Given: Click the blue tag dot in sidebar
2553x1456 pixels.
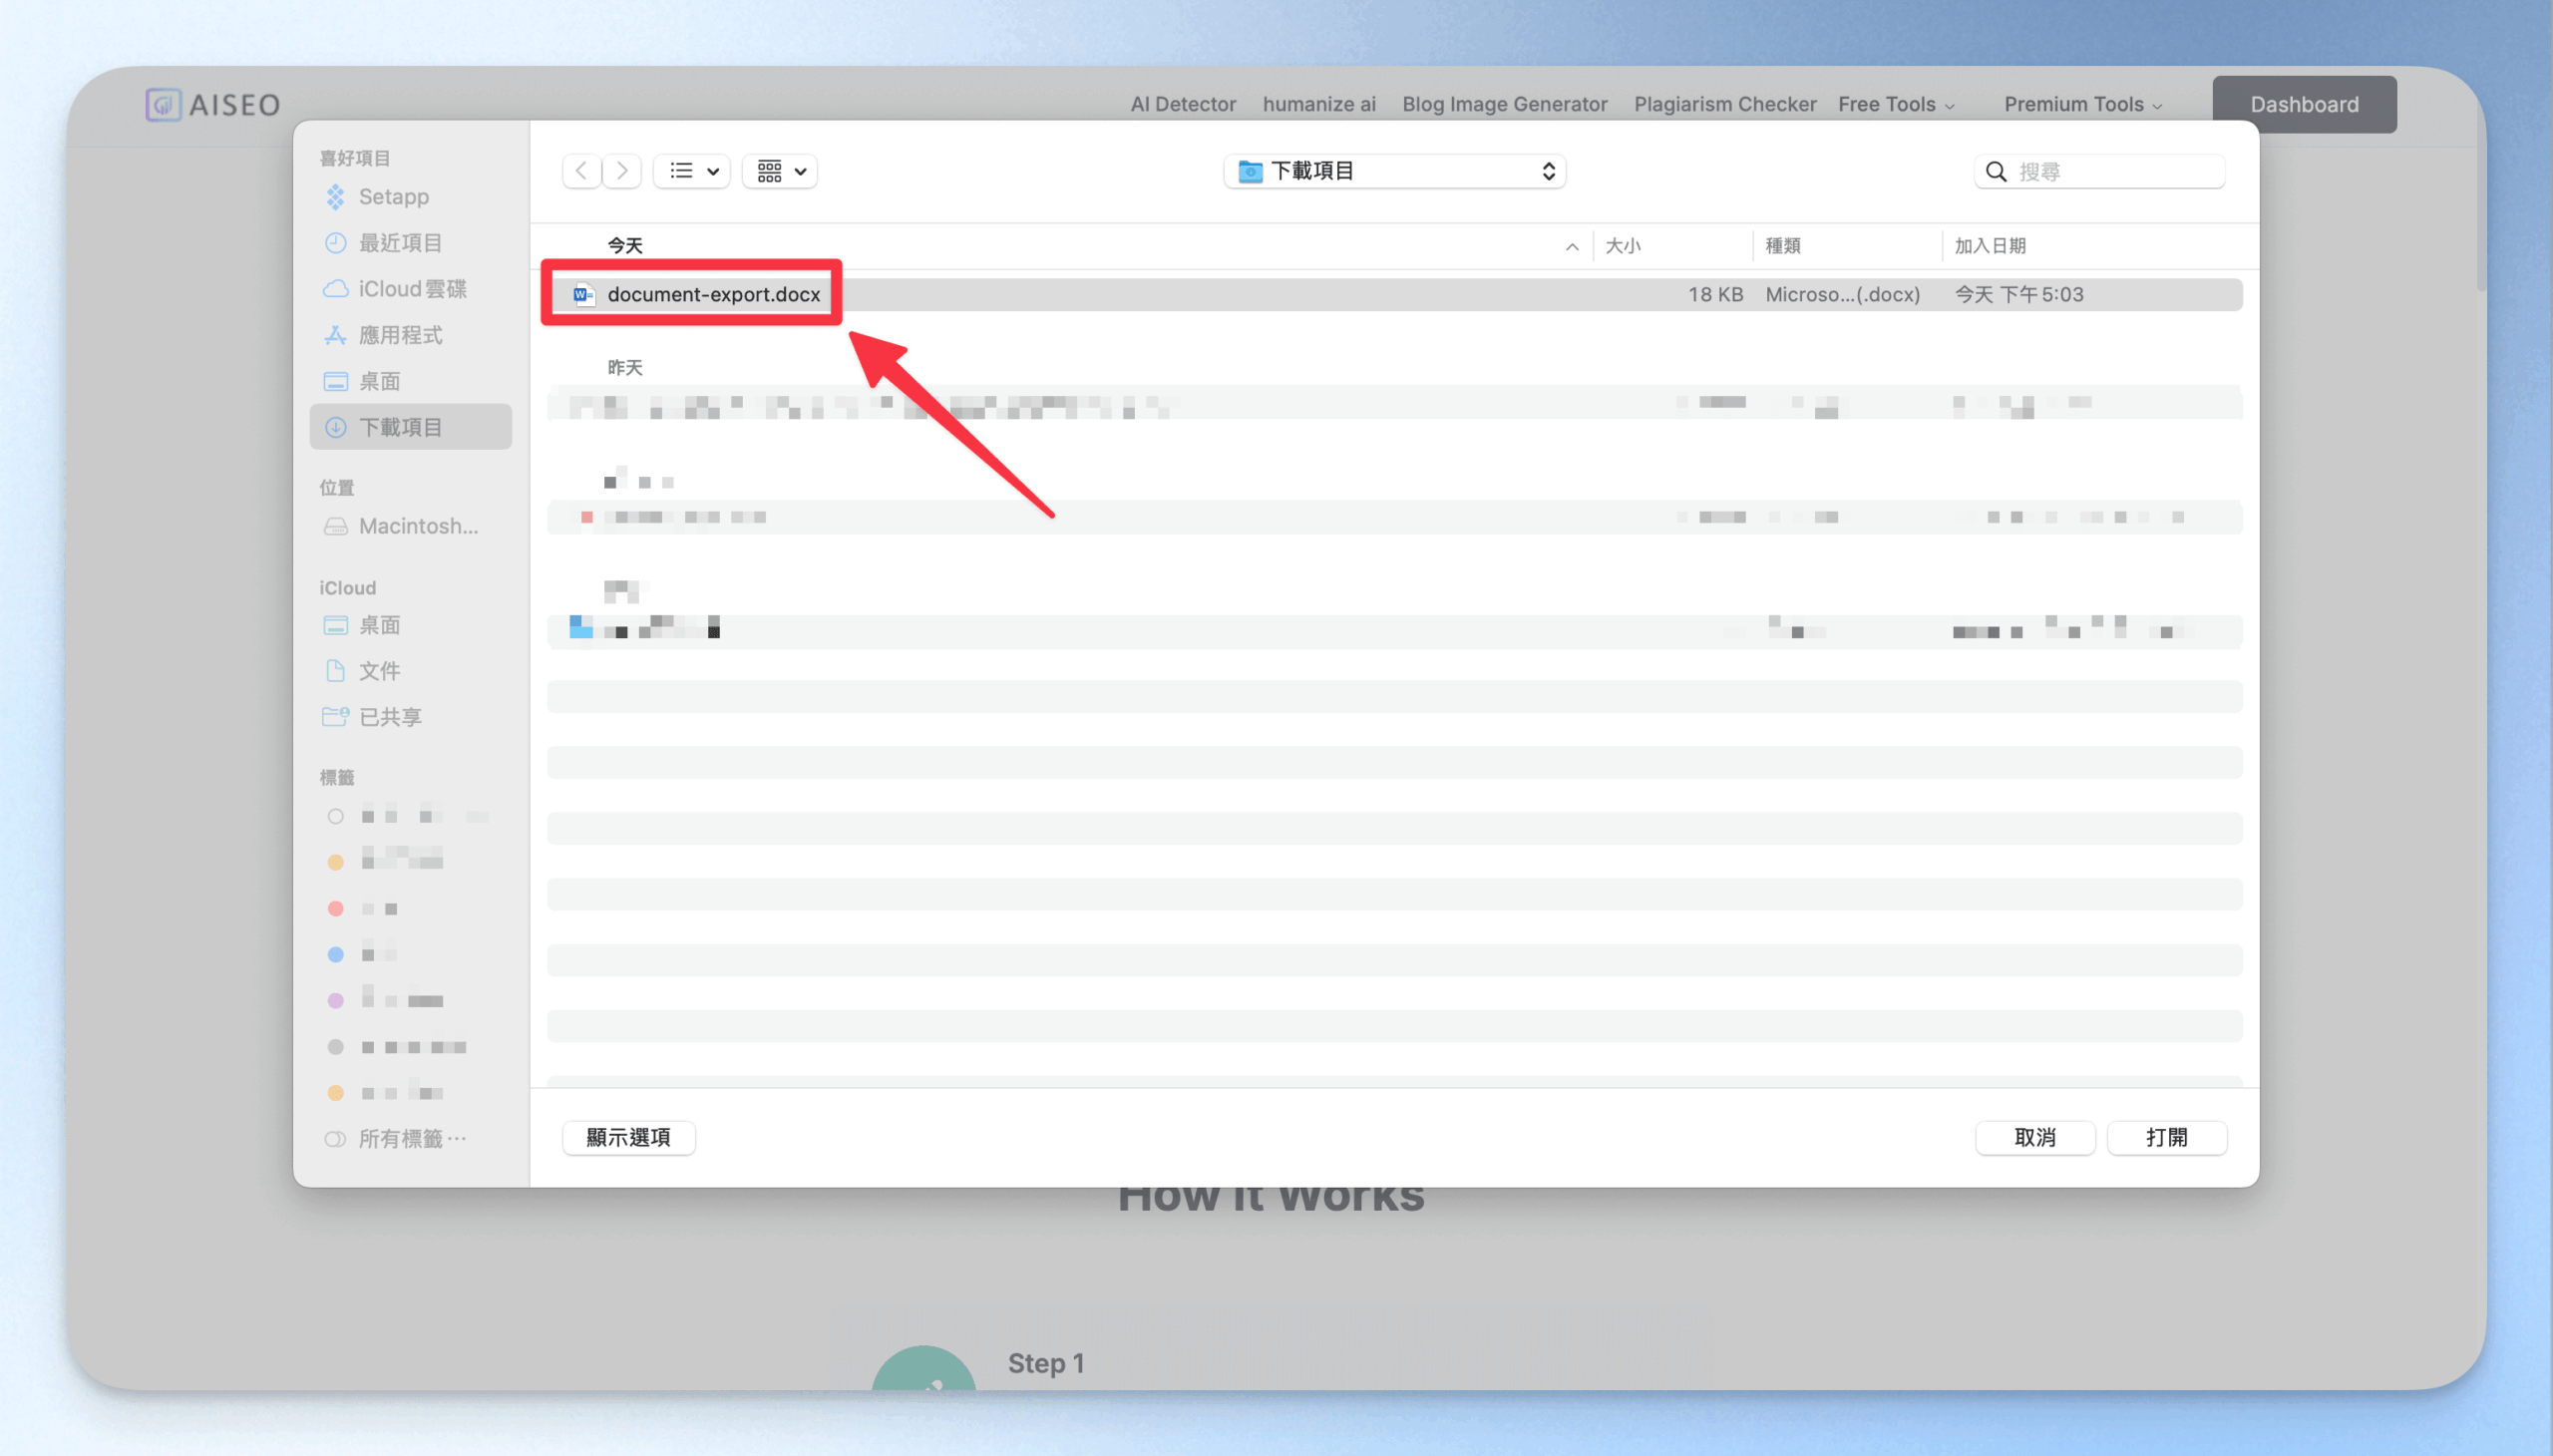Looking at the screenshot, I should [x=336, y=954].
